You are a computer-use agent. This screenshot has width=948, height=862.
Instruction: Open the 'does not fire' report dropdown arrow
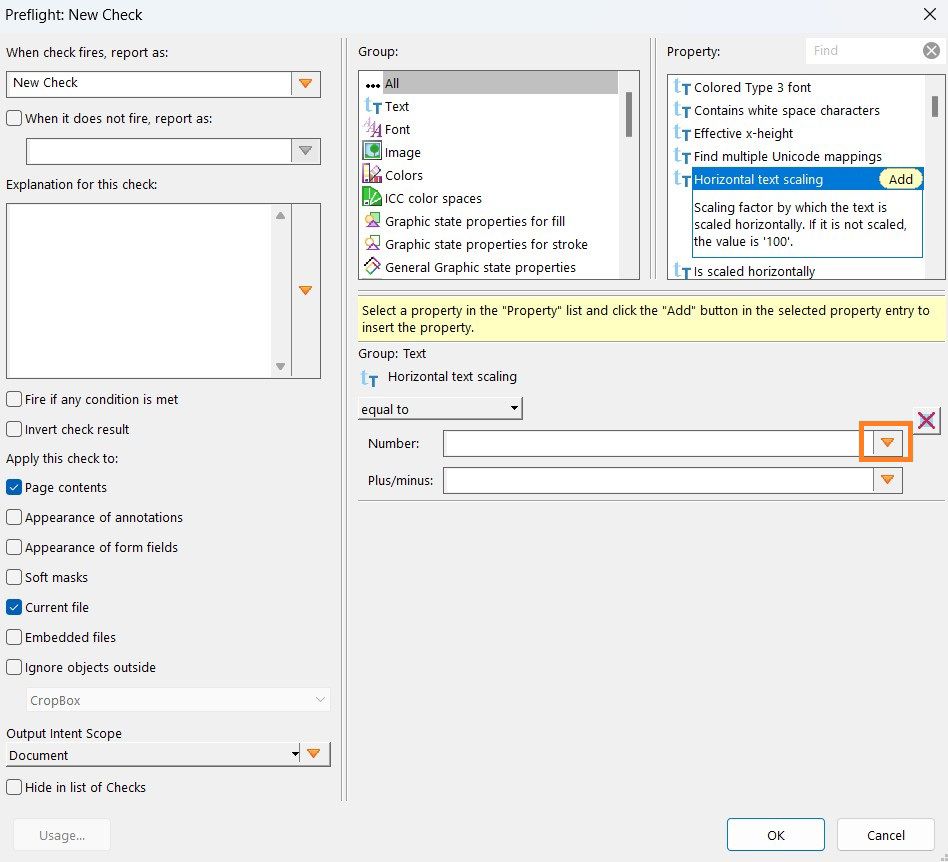click(x=305, y=151)
